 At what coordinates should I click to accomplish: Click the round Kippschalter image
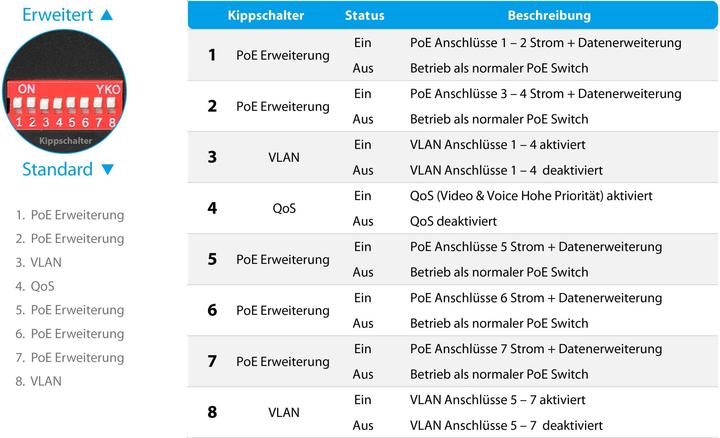pyautogui.click(x=64, y=91)
